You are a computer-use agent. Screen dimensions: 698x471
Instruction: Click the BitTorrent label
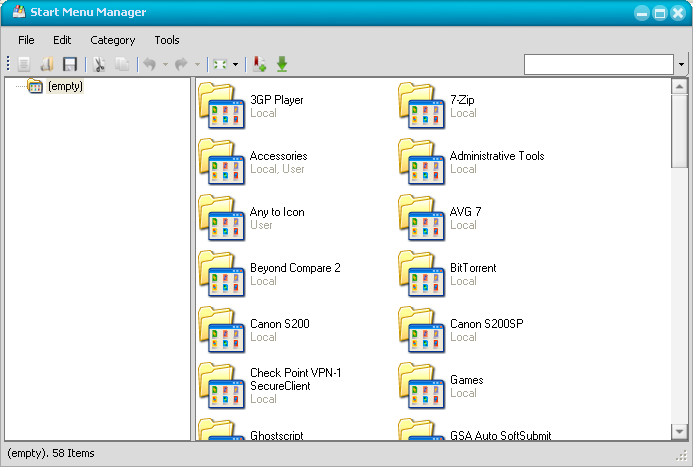tap(473, 268)
